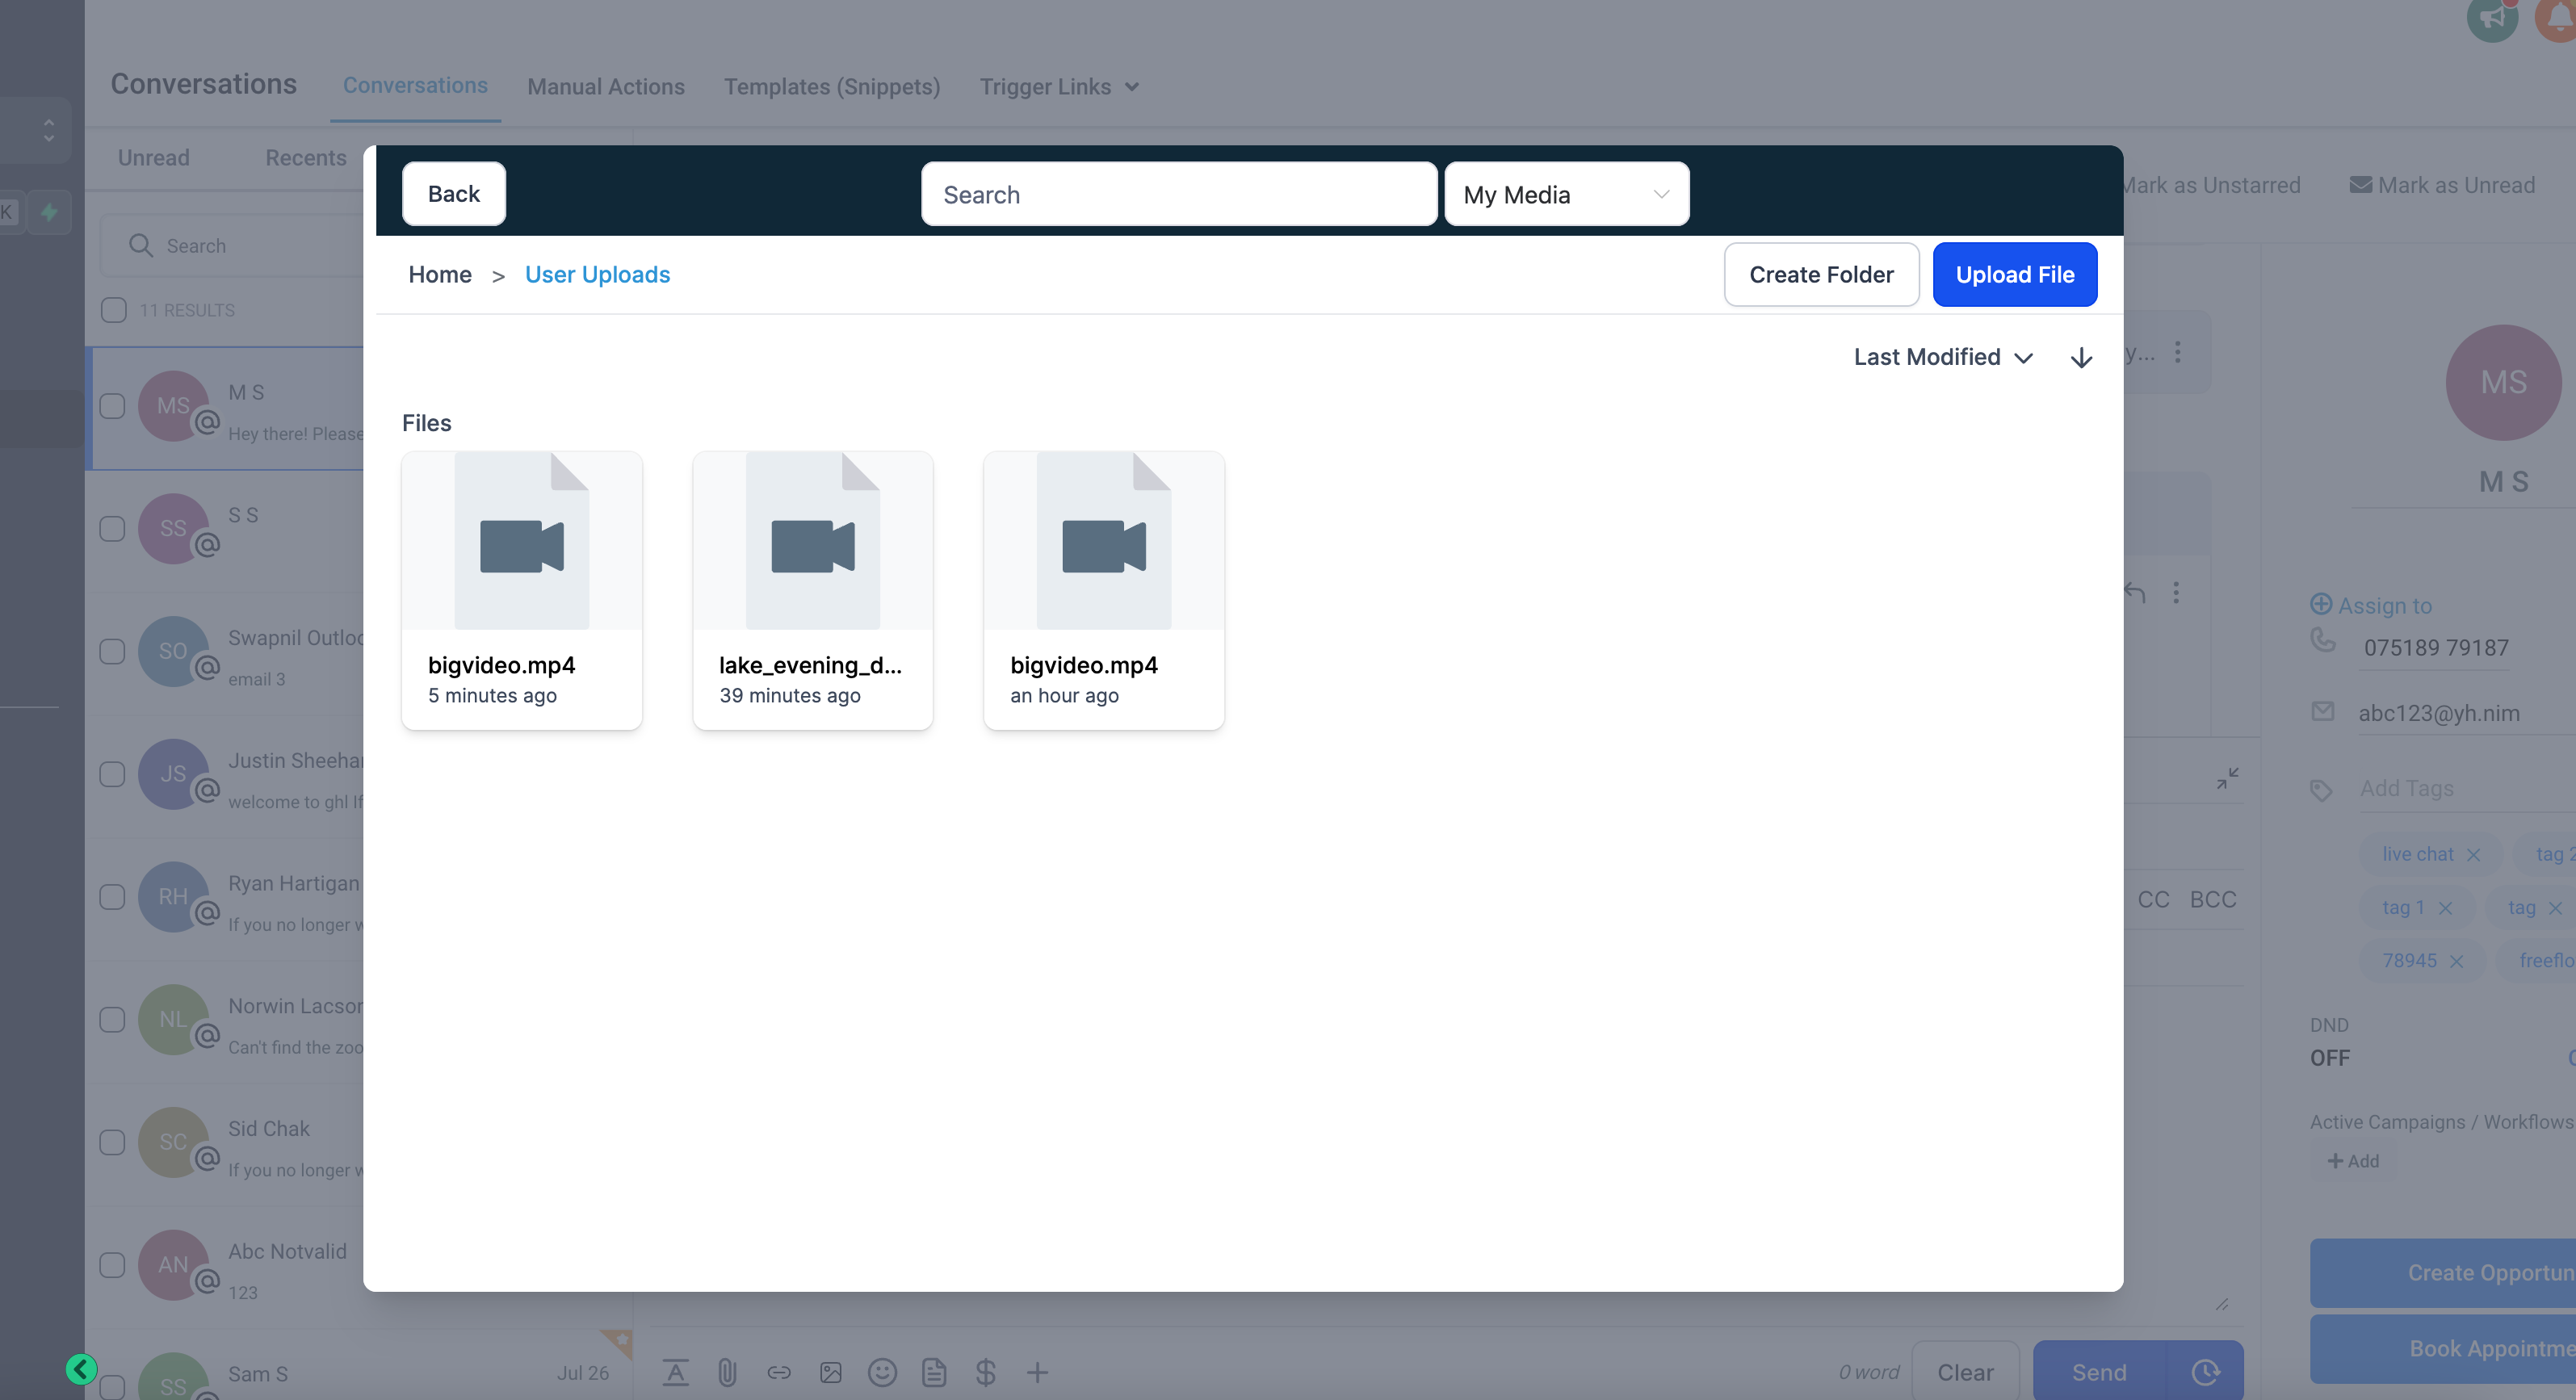Click the Upload File button

[x=2014, y=274]
